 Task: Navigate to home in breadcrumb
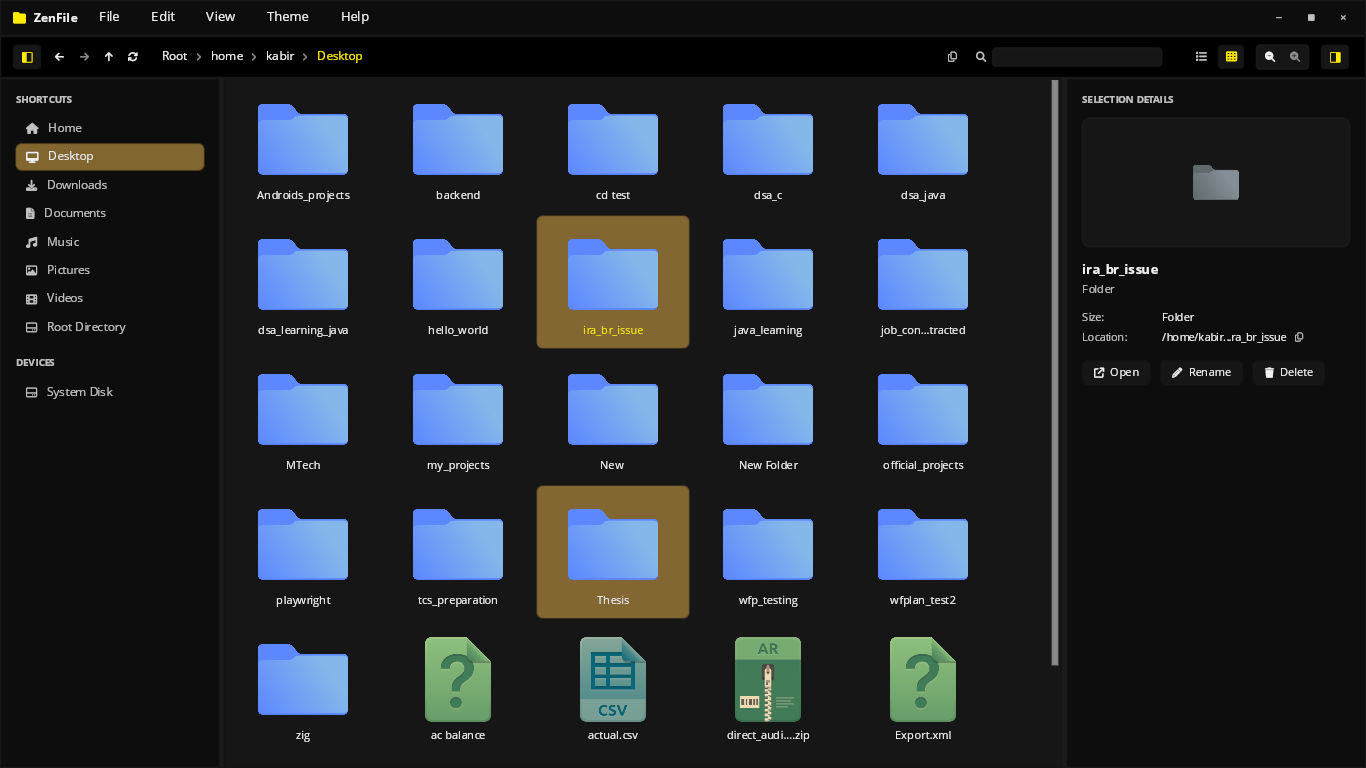[227, 56]
